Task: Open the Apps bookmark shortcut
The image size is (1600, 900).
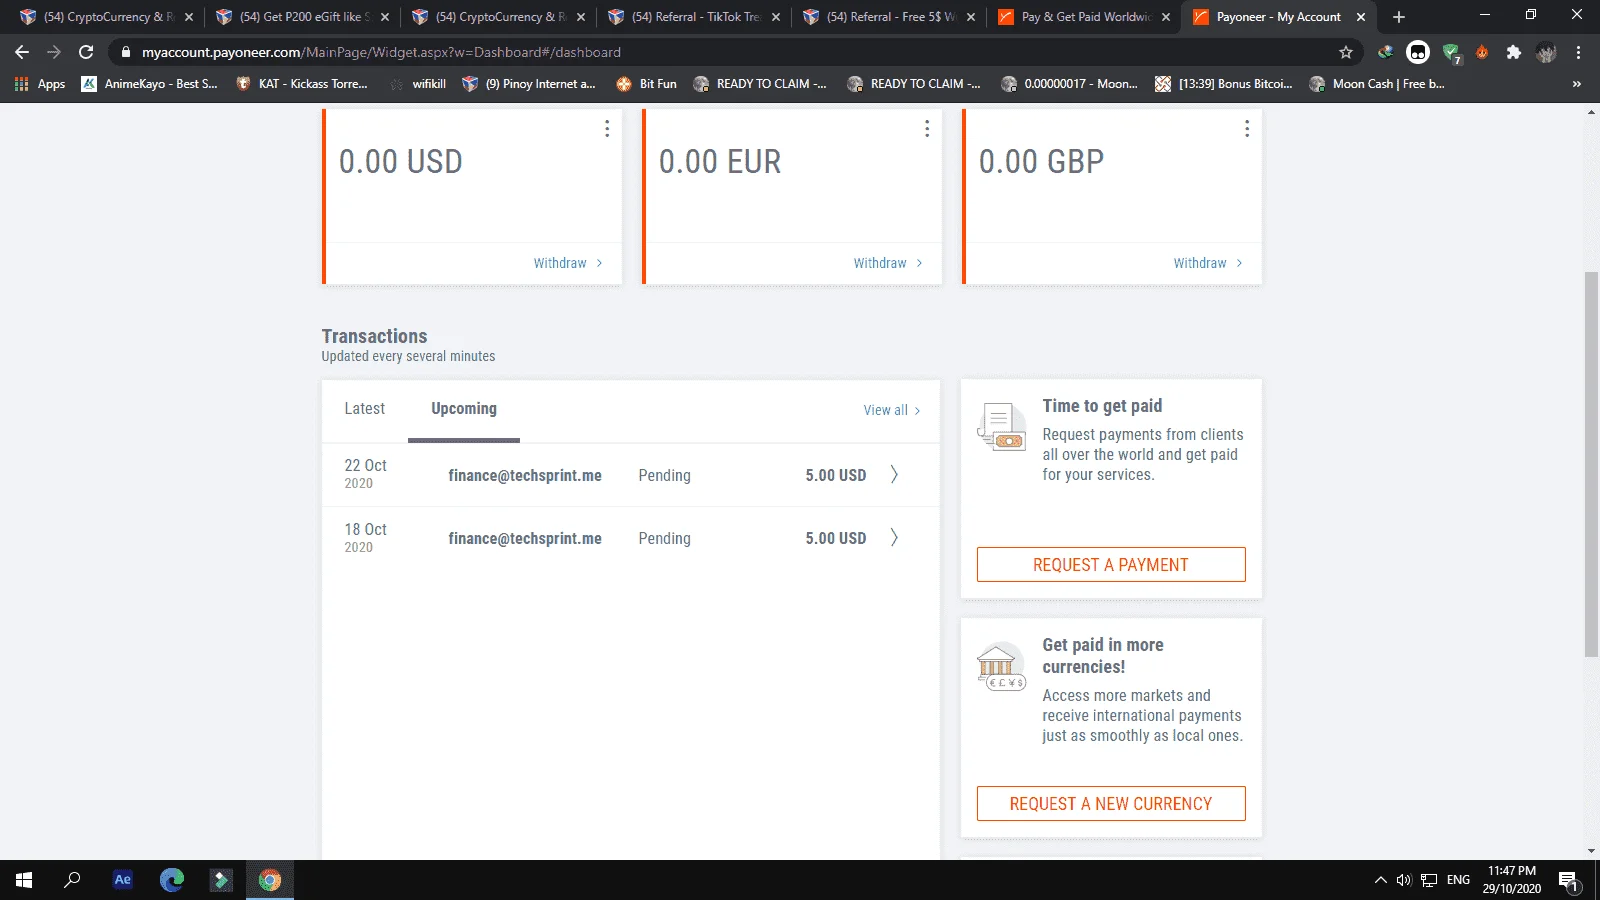Action: click(x=40, y=84)
